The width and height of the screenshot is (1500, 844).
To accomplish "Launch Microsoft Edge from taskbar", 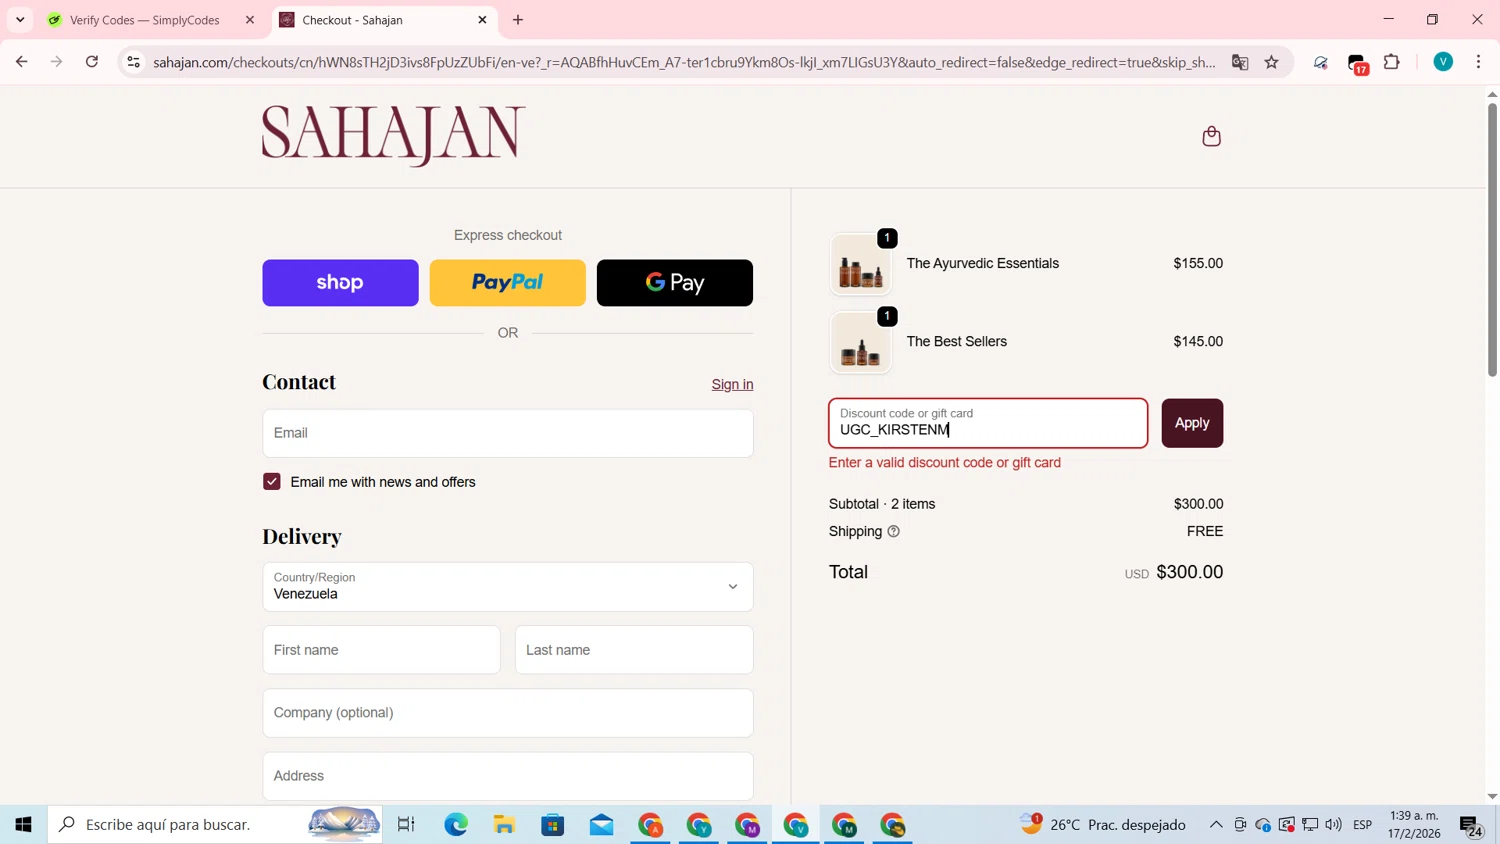I will [x=456, y=825].
